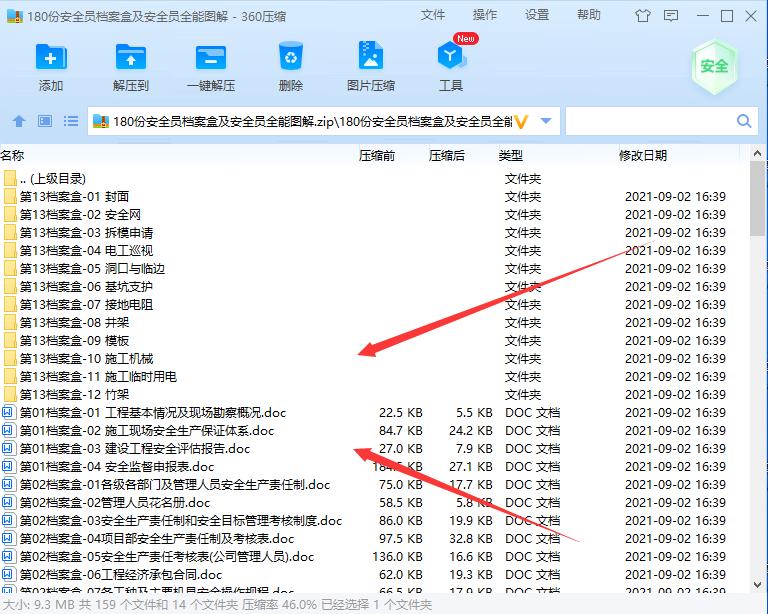This screenshot has width=768, height=614.
Task: Click the folder icon of 第13档案盒-12 竹架
Action: (10, 395)
